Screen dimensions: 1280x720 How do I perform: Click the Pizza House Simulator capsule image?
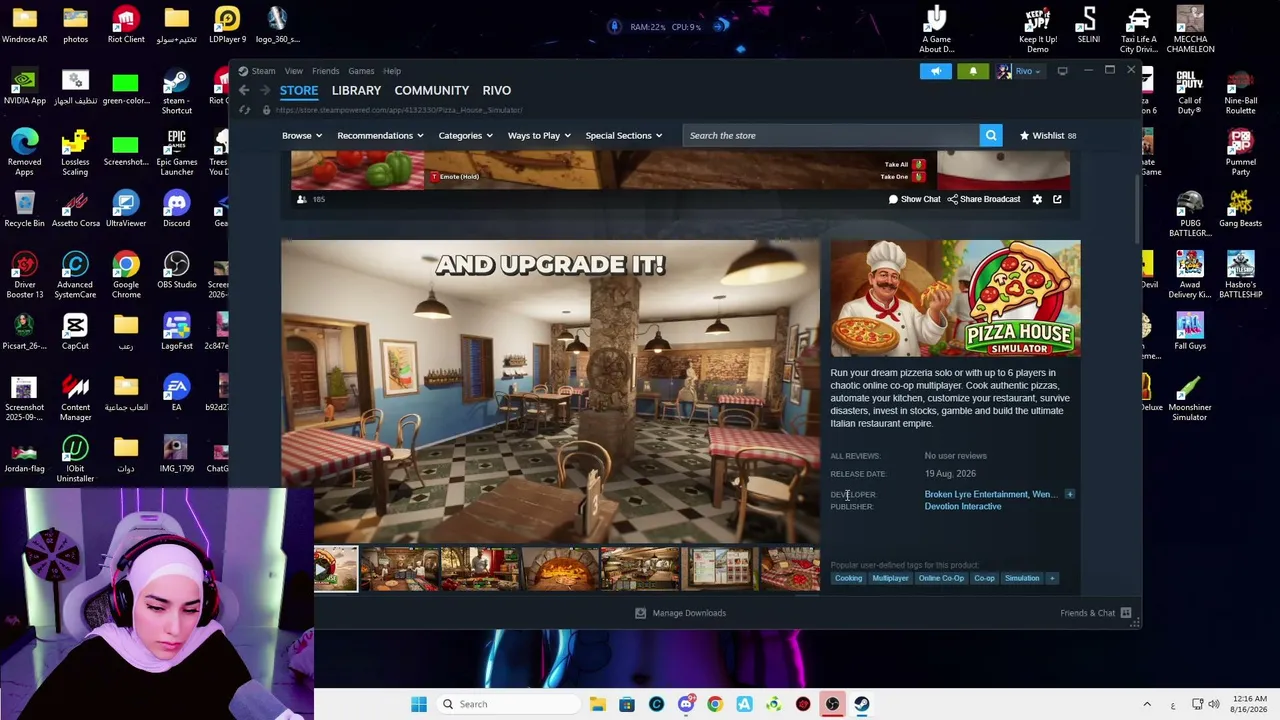click(955, 298)
